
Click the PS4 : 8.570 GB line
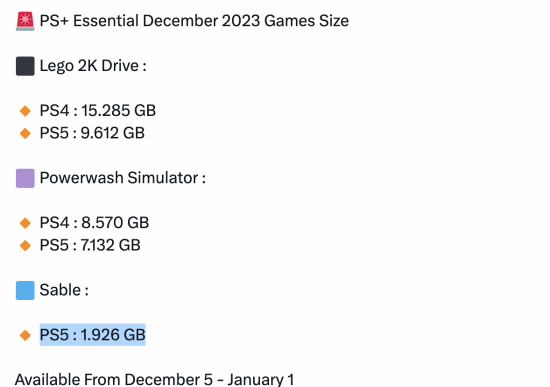tap(94, 223)
